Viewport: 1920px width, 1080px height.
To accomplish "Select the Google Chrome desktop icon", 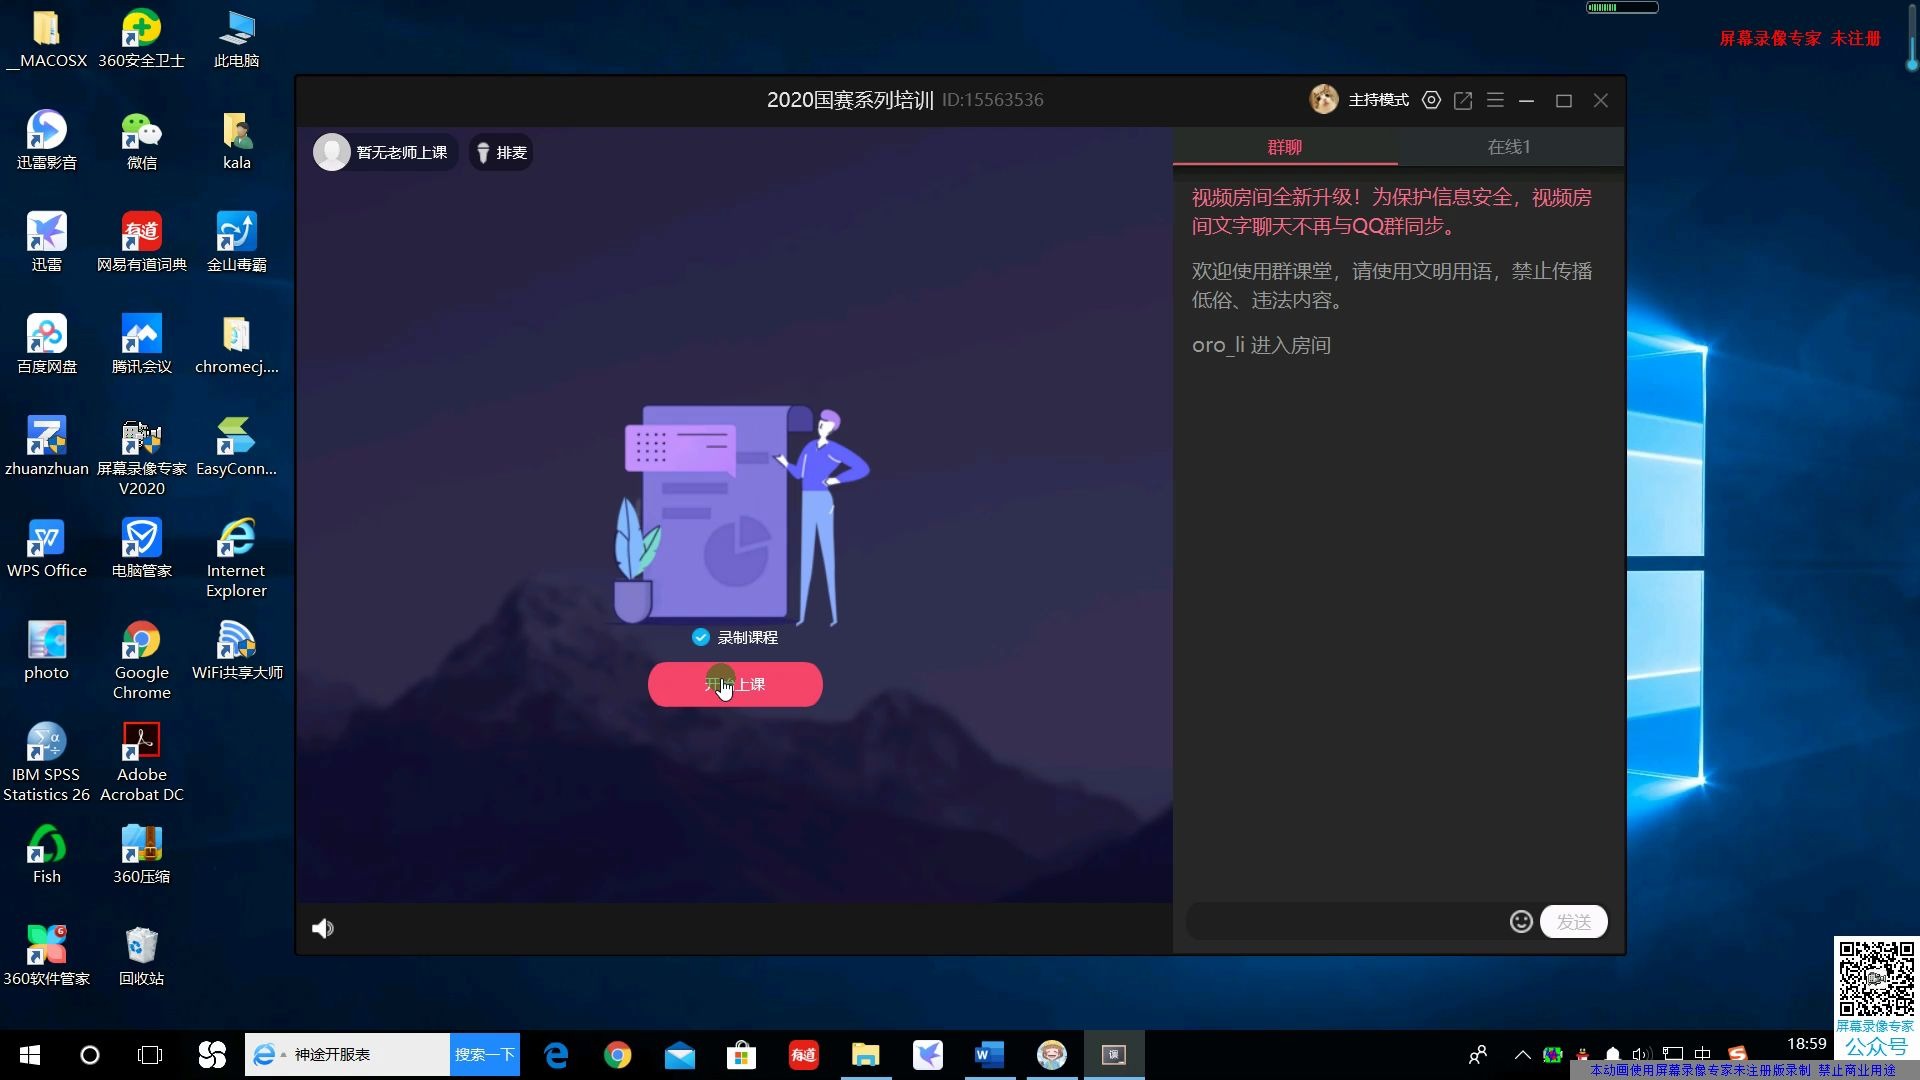I will tap(141, 661).
